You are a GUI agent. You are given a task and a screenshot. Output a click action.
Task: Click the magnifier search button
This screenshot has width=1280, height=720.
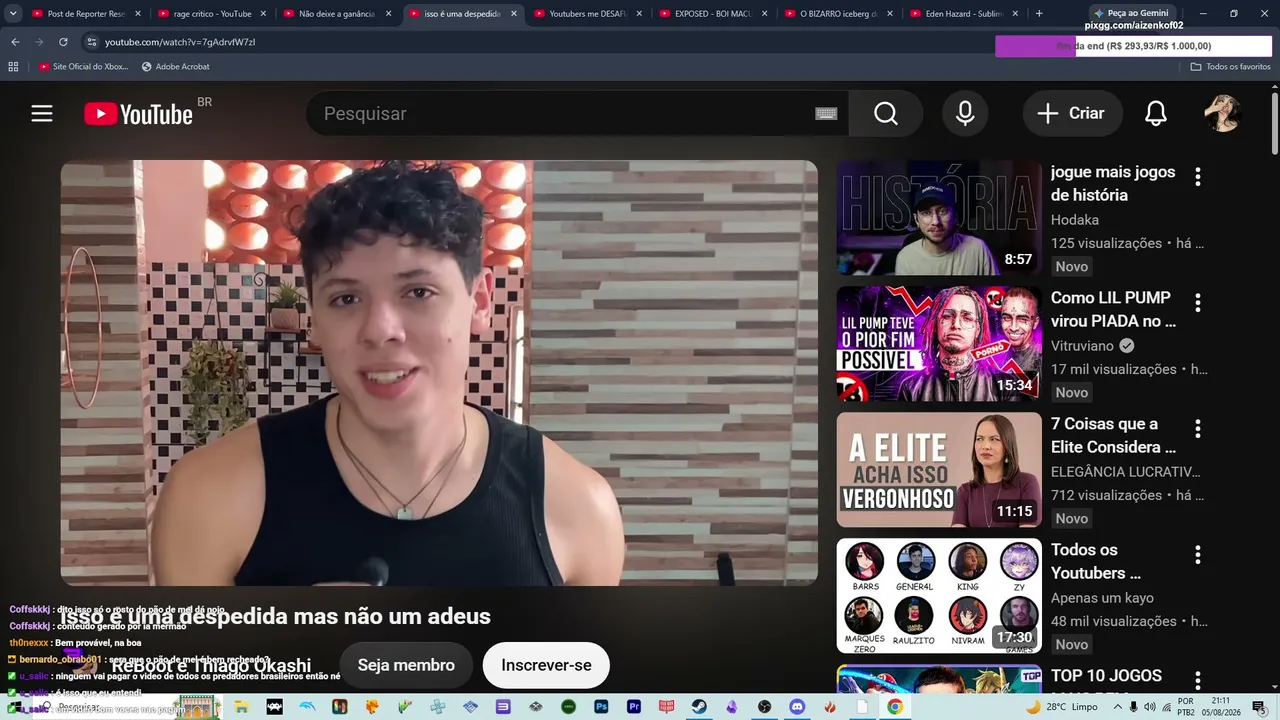pos(886,114)
